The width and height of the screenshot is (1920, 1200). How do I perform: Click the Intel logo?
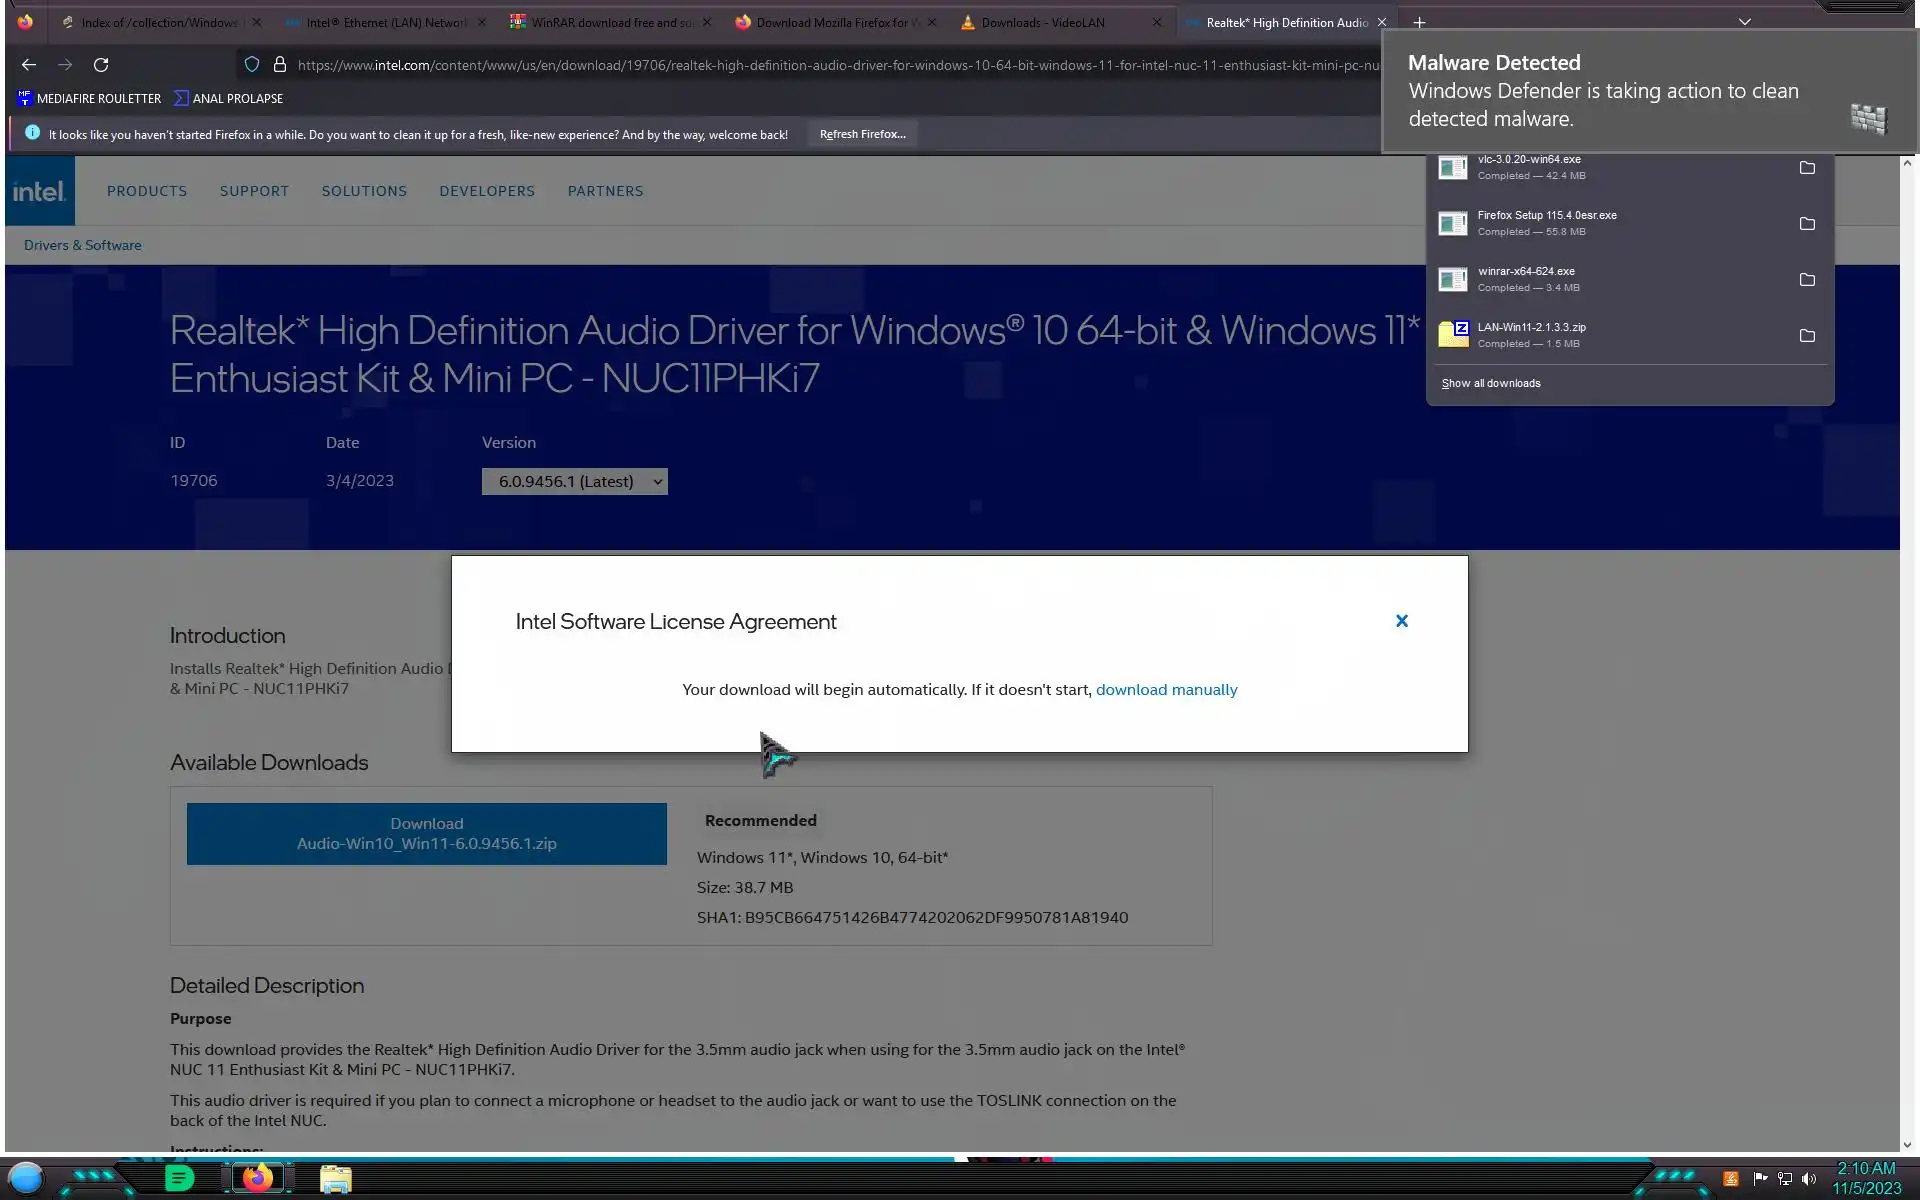point(40,191)
